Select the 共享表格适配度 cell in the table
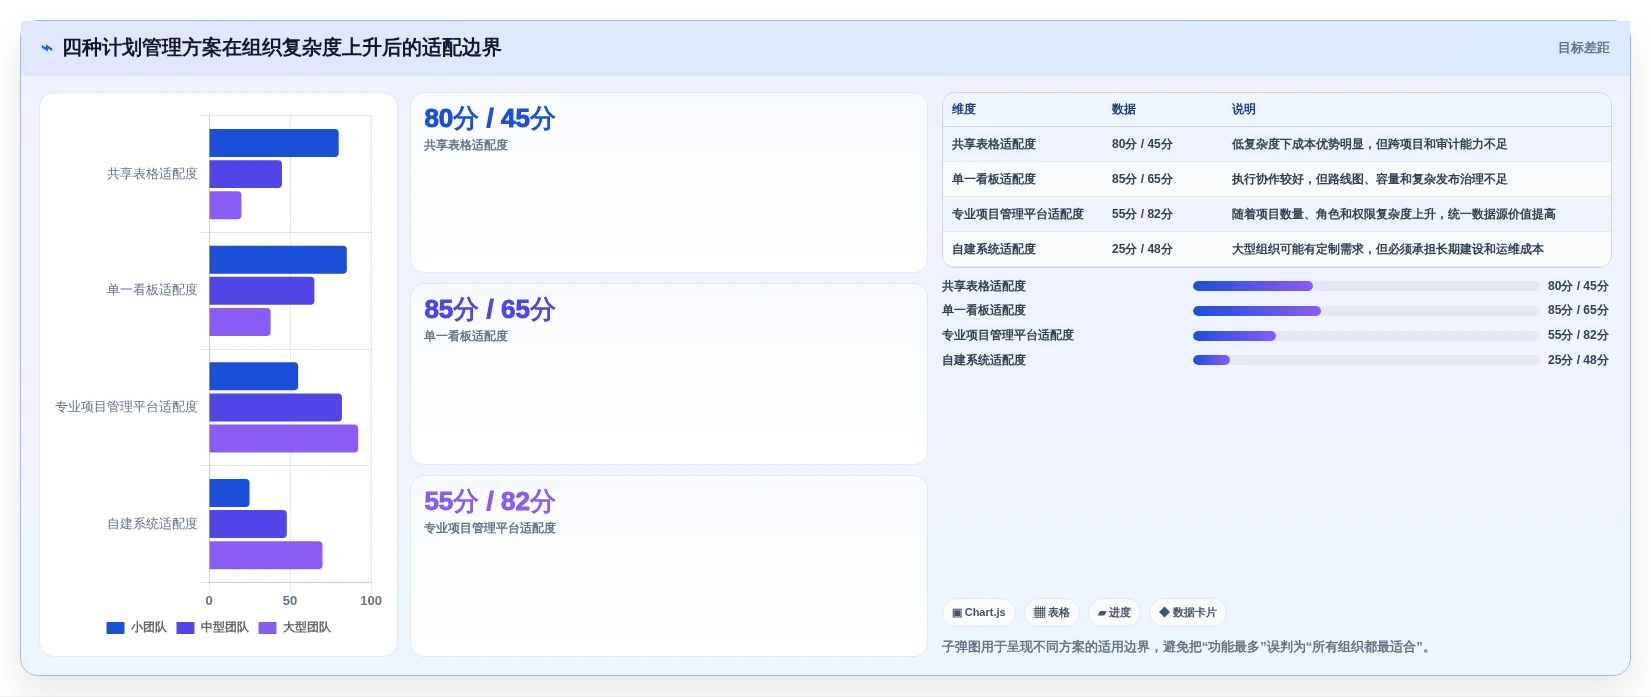This screenshot has width=1651, height=697. [994, 145]
